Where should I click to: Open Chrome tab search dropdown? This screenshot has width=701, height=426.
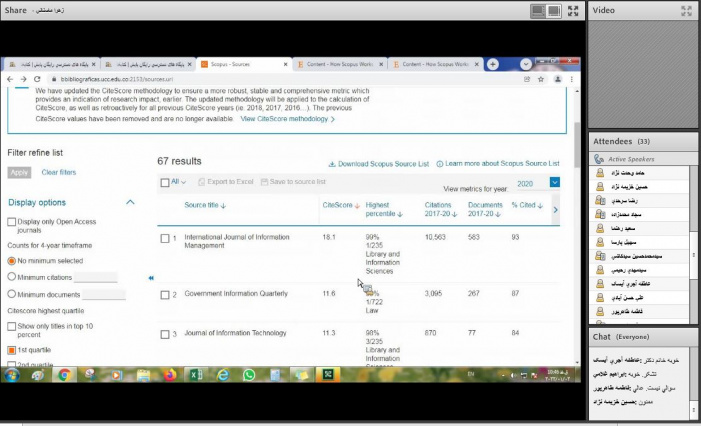[525, 64]
